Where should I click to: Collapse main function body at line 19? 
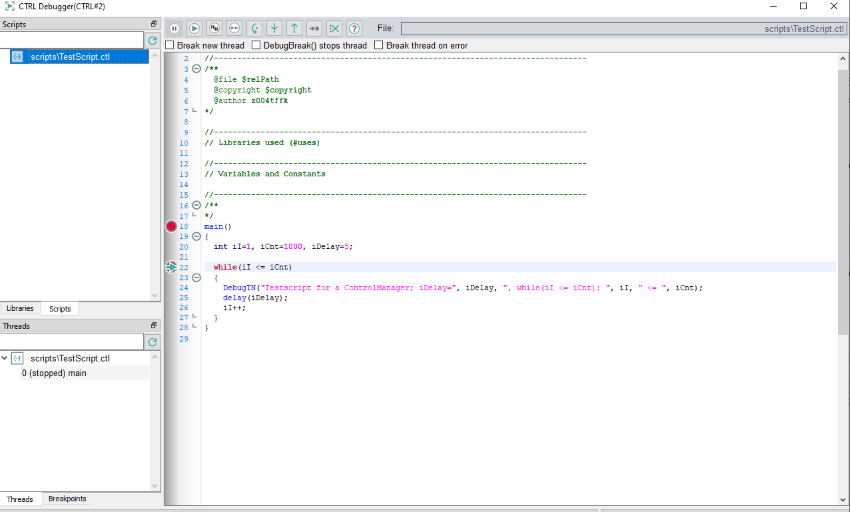(196, 236)
